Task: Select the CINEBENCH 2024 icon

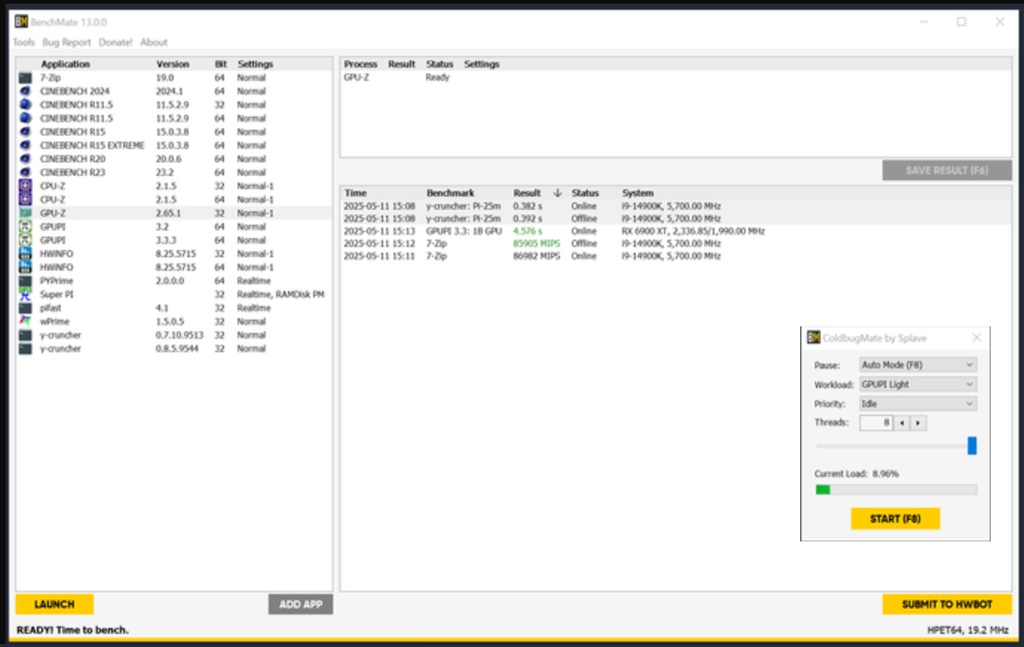Action: [25, 91]
